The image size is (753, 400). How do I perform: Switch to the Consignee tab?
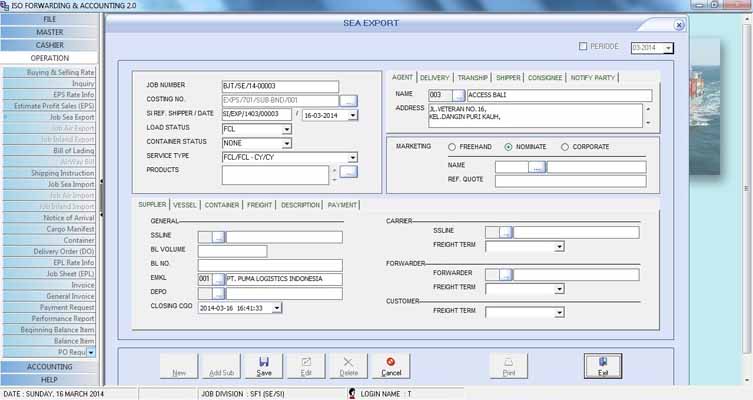coord(546,77)
